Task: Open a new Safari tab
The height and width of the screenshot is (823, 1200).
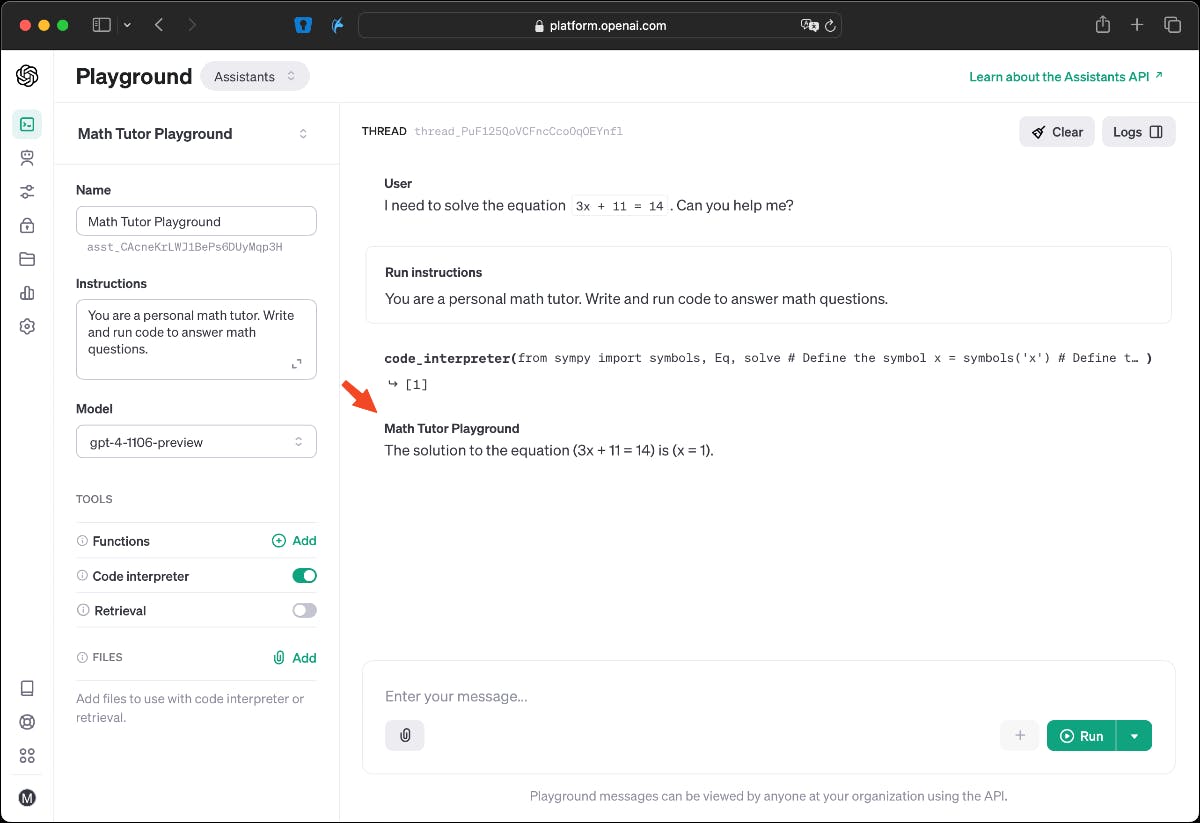Action: click(x=1137, y=25)
